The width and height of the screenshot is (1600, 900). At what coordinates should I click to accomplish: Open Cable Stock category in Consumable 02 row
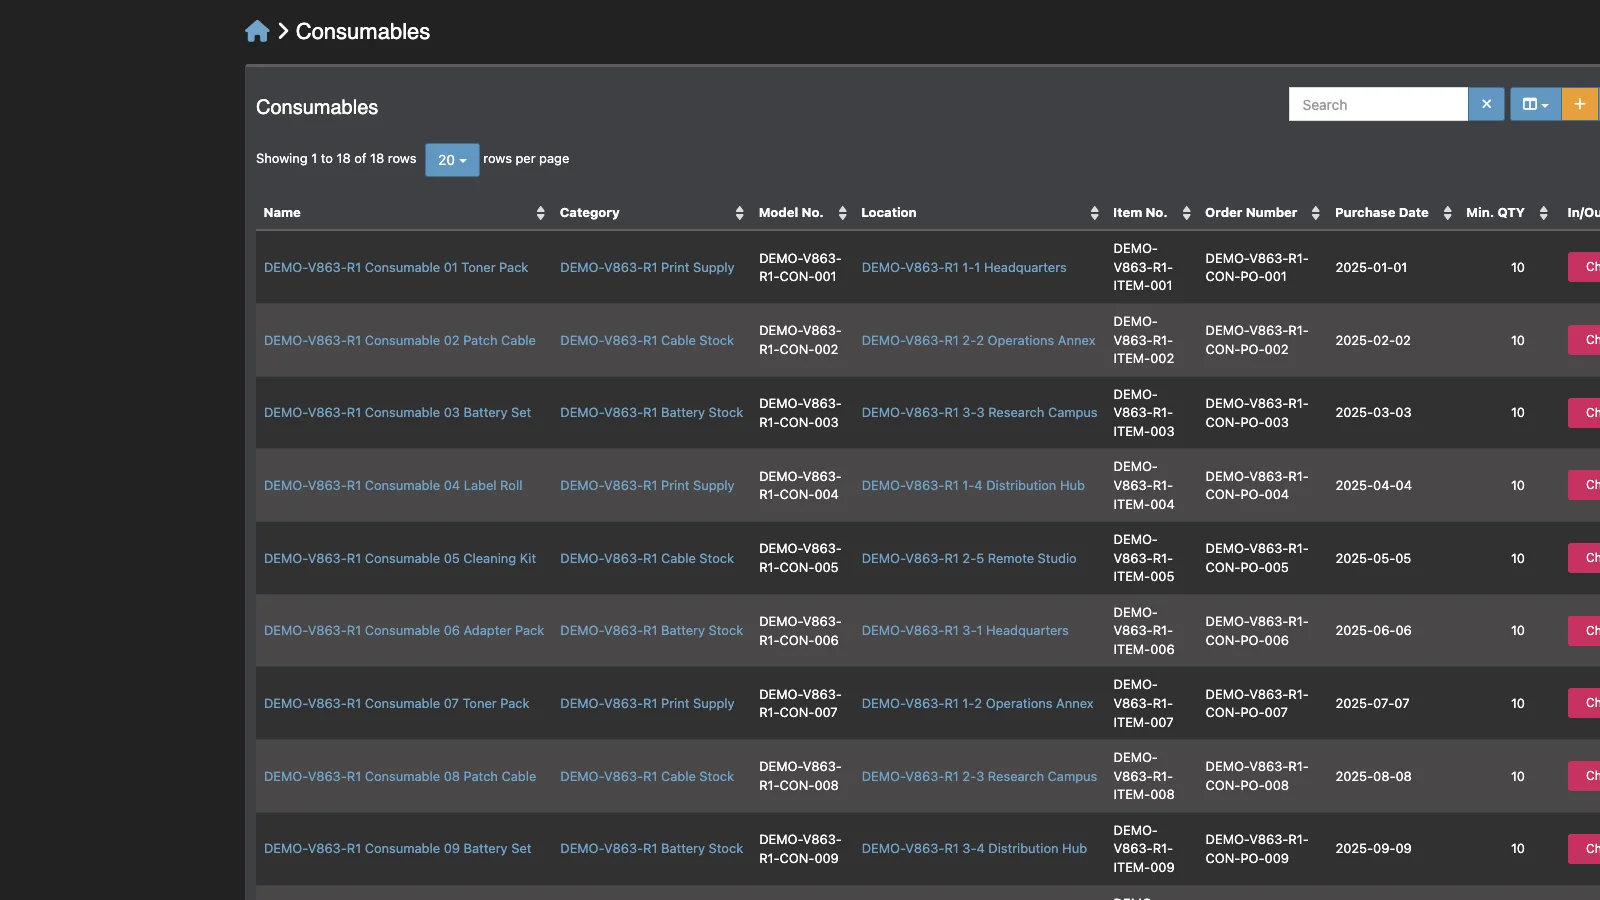647,340
